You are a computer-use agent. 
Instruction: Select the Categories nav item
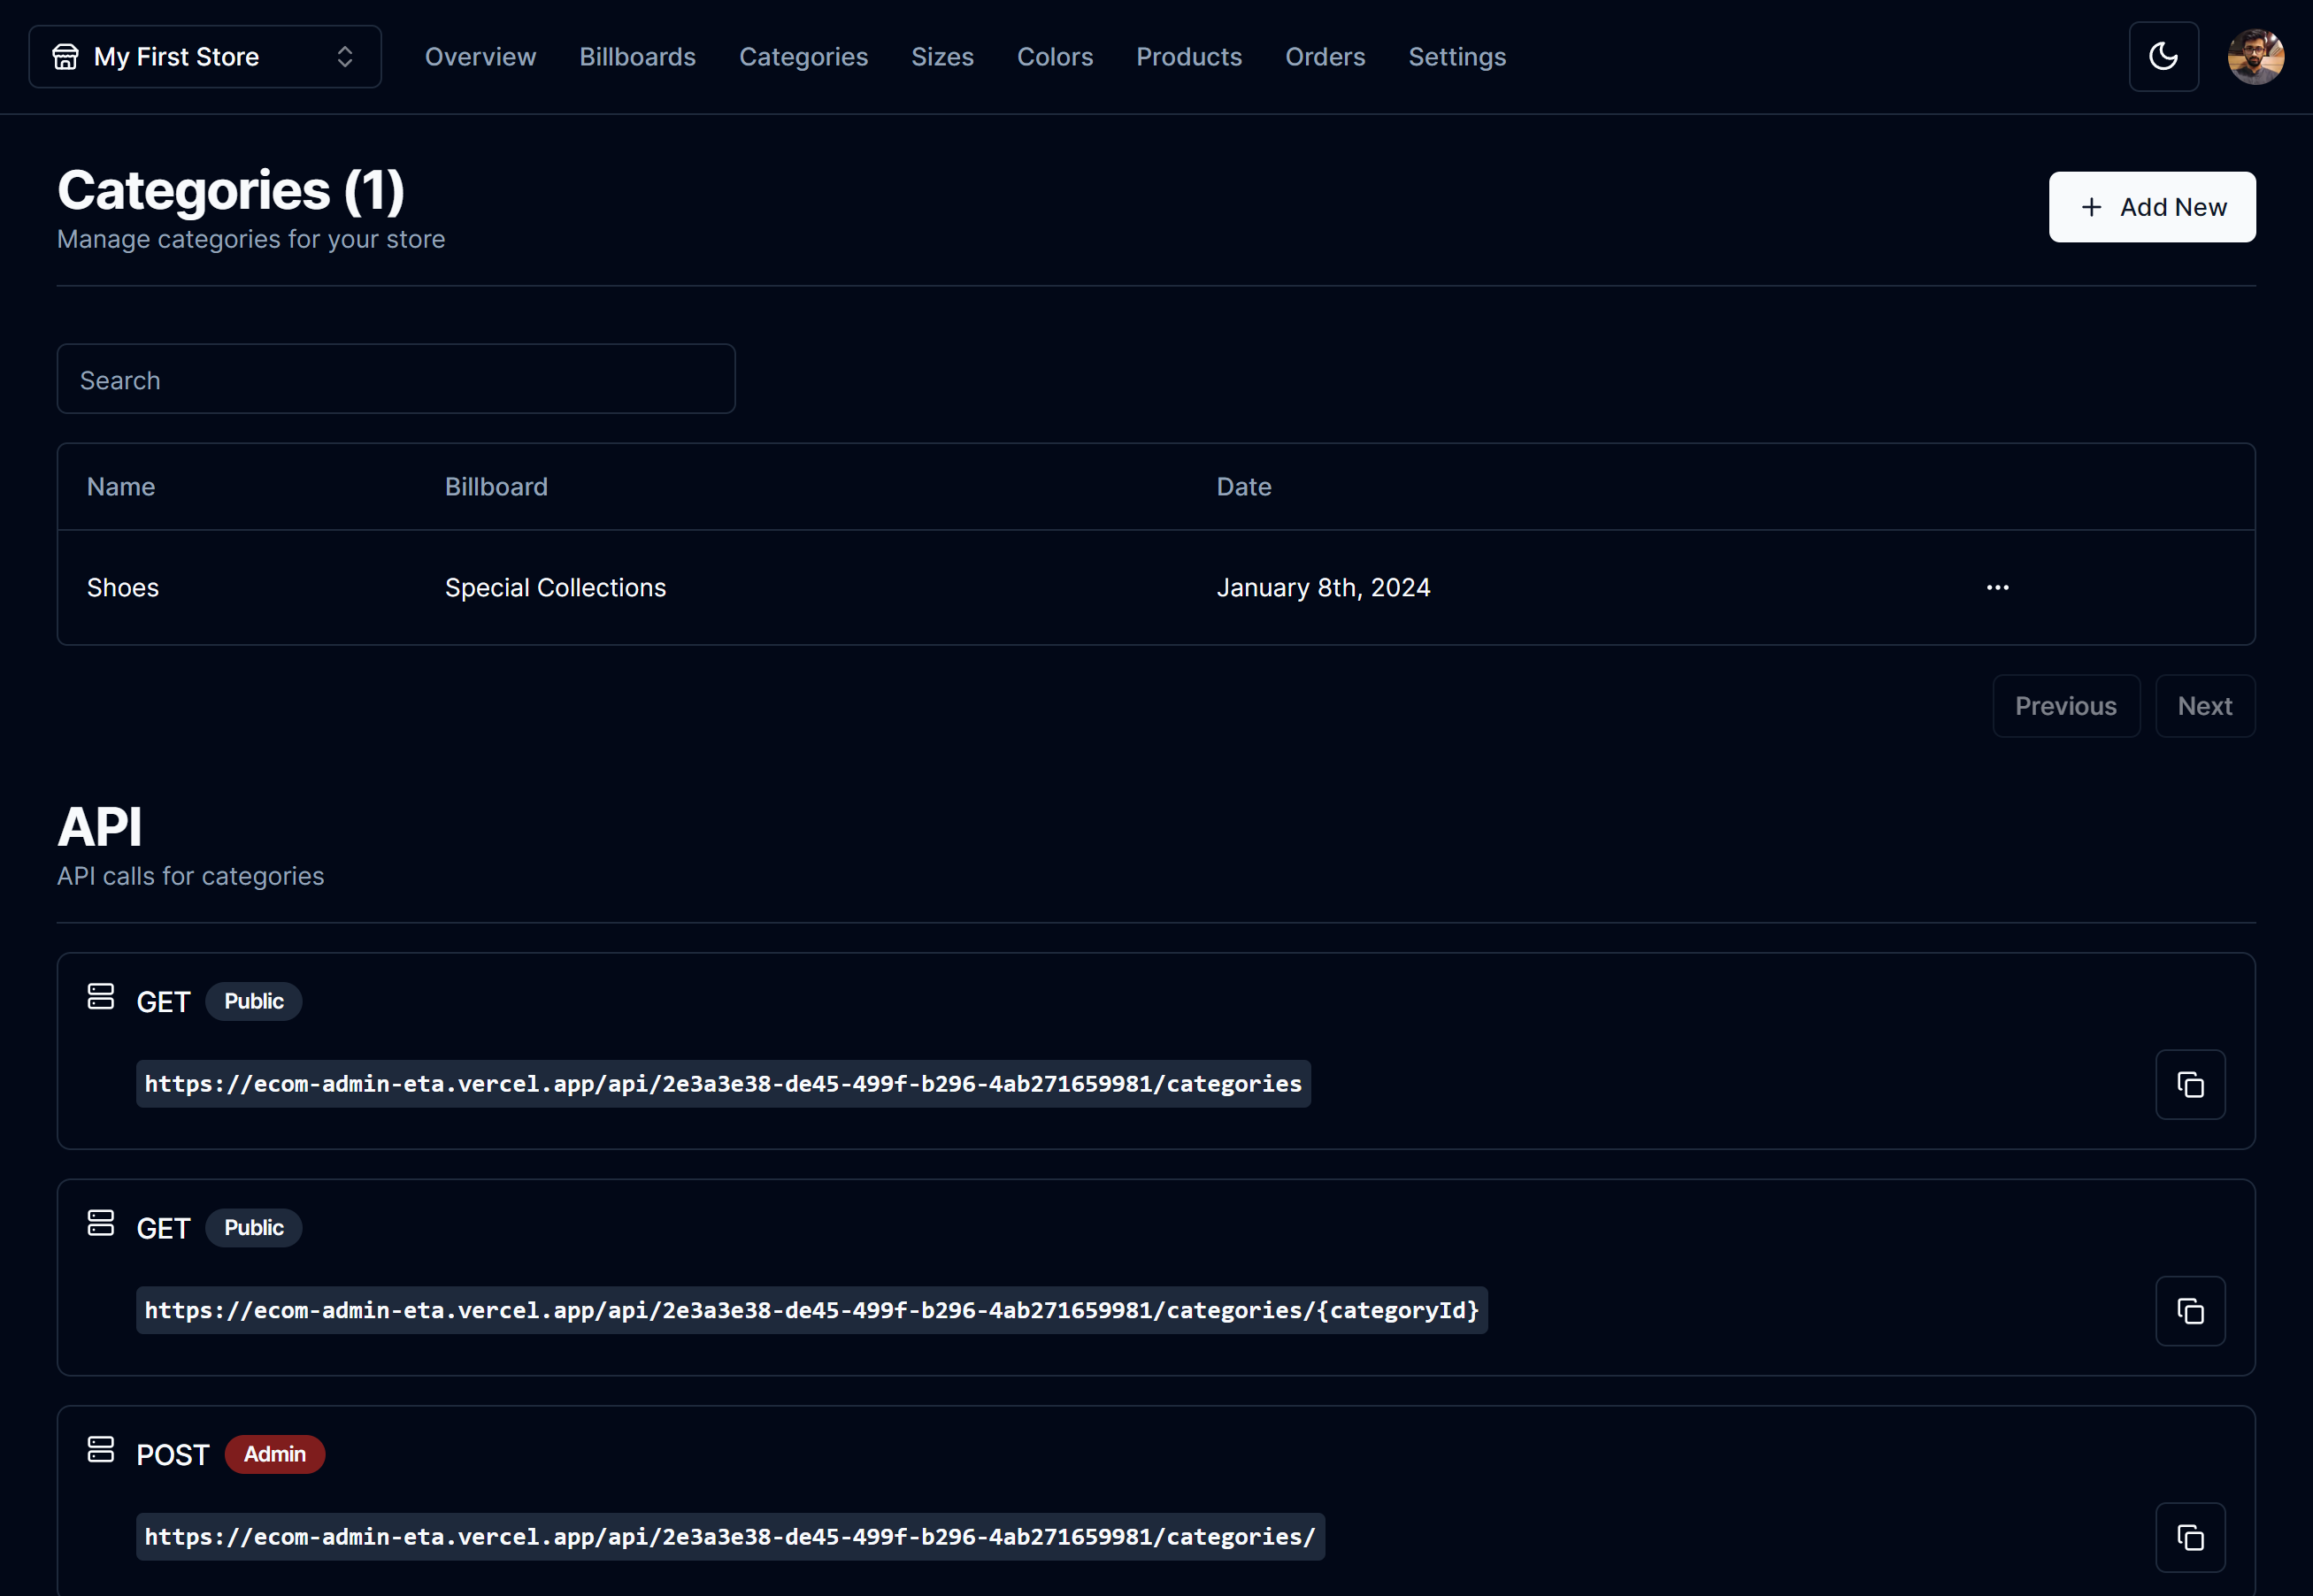coord(803,57)
